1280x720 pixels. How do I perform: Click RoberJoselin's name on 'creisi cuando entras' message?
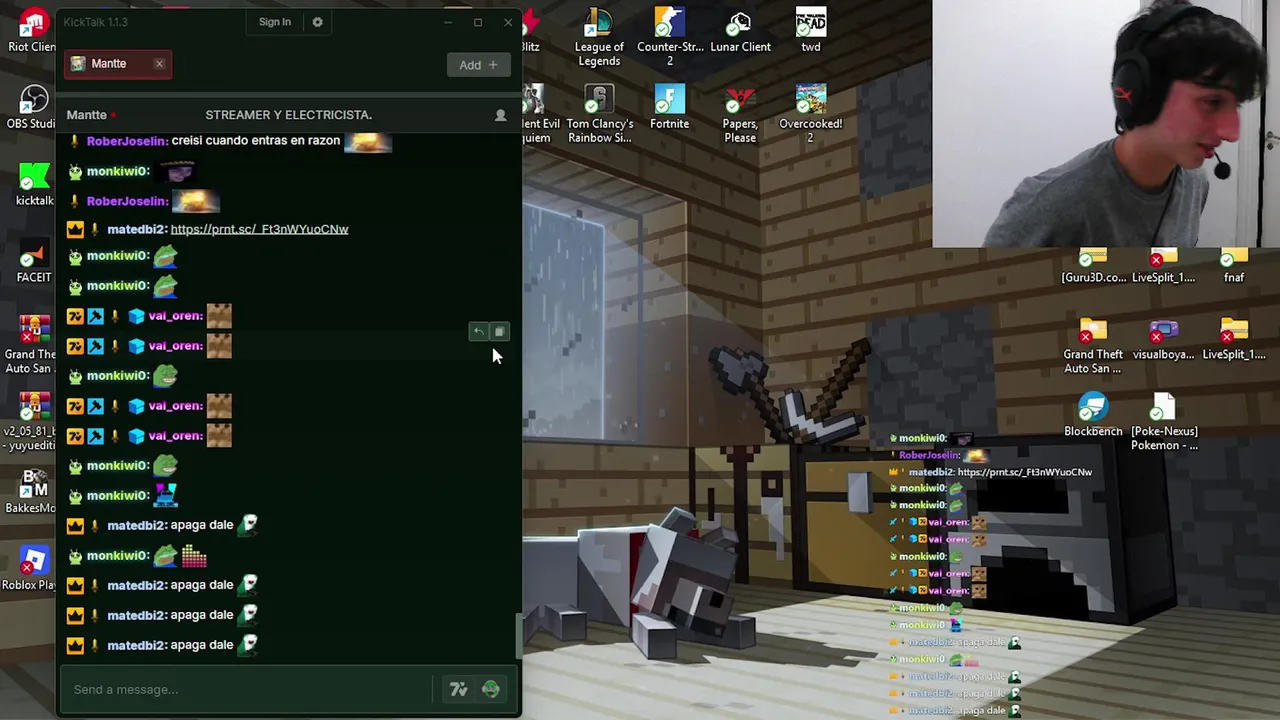(126, 141)
